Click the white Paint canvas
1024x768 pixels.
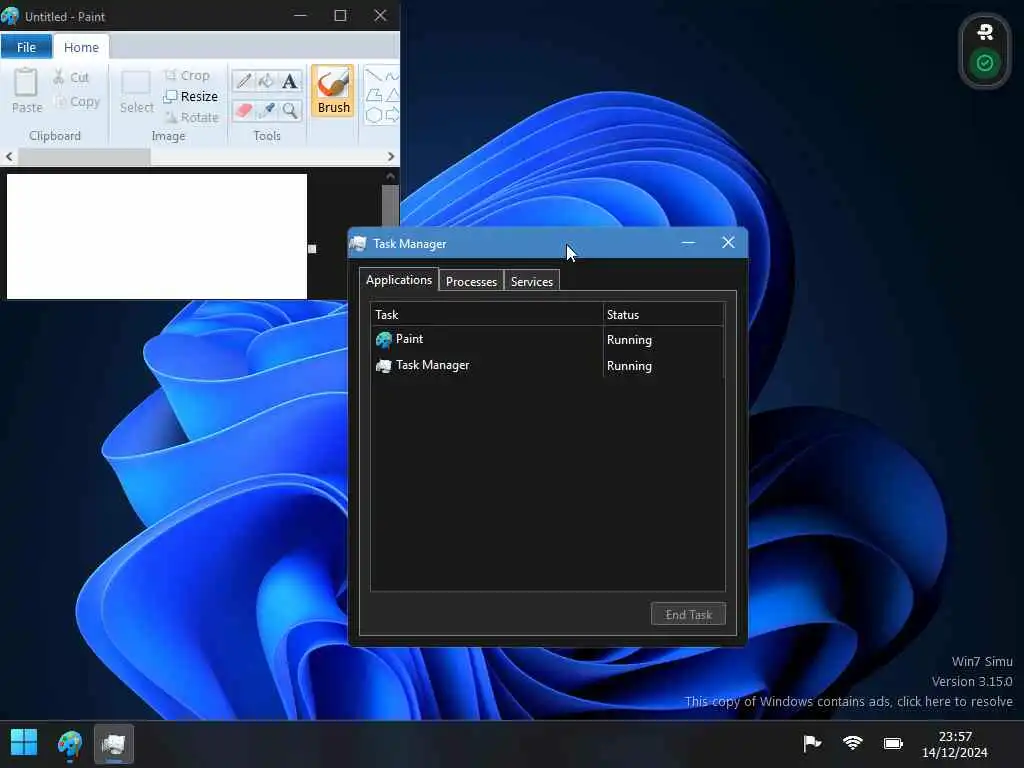point(157,236)
